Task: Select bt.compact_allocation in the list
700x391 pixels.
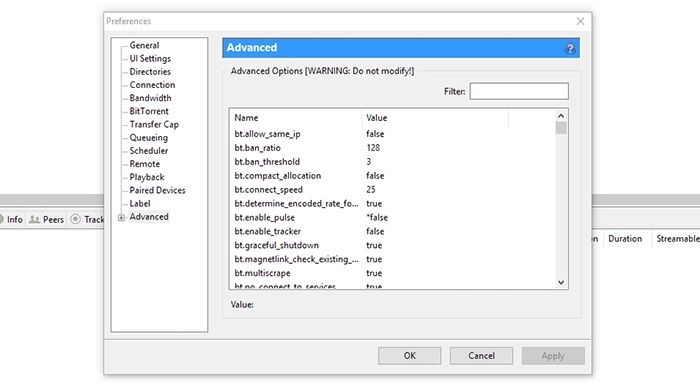Action: click(x=278, y=176)
